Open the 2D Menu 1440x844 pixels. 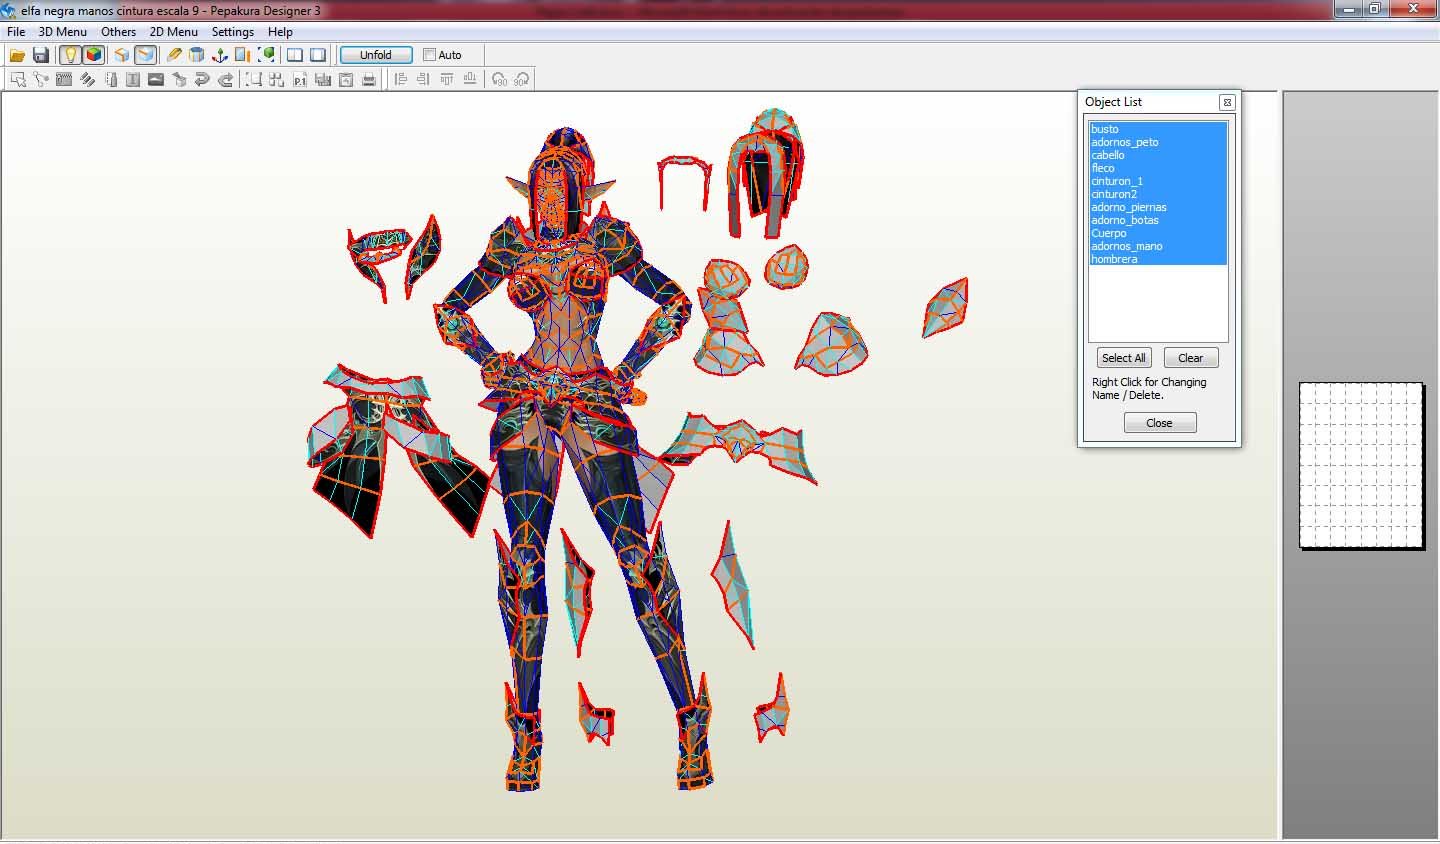pos(174,32)
